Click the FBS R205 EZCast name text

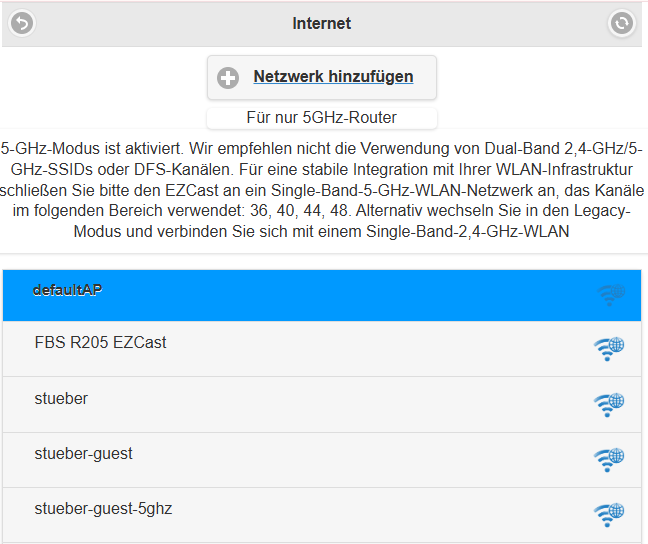(100, 343)
